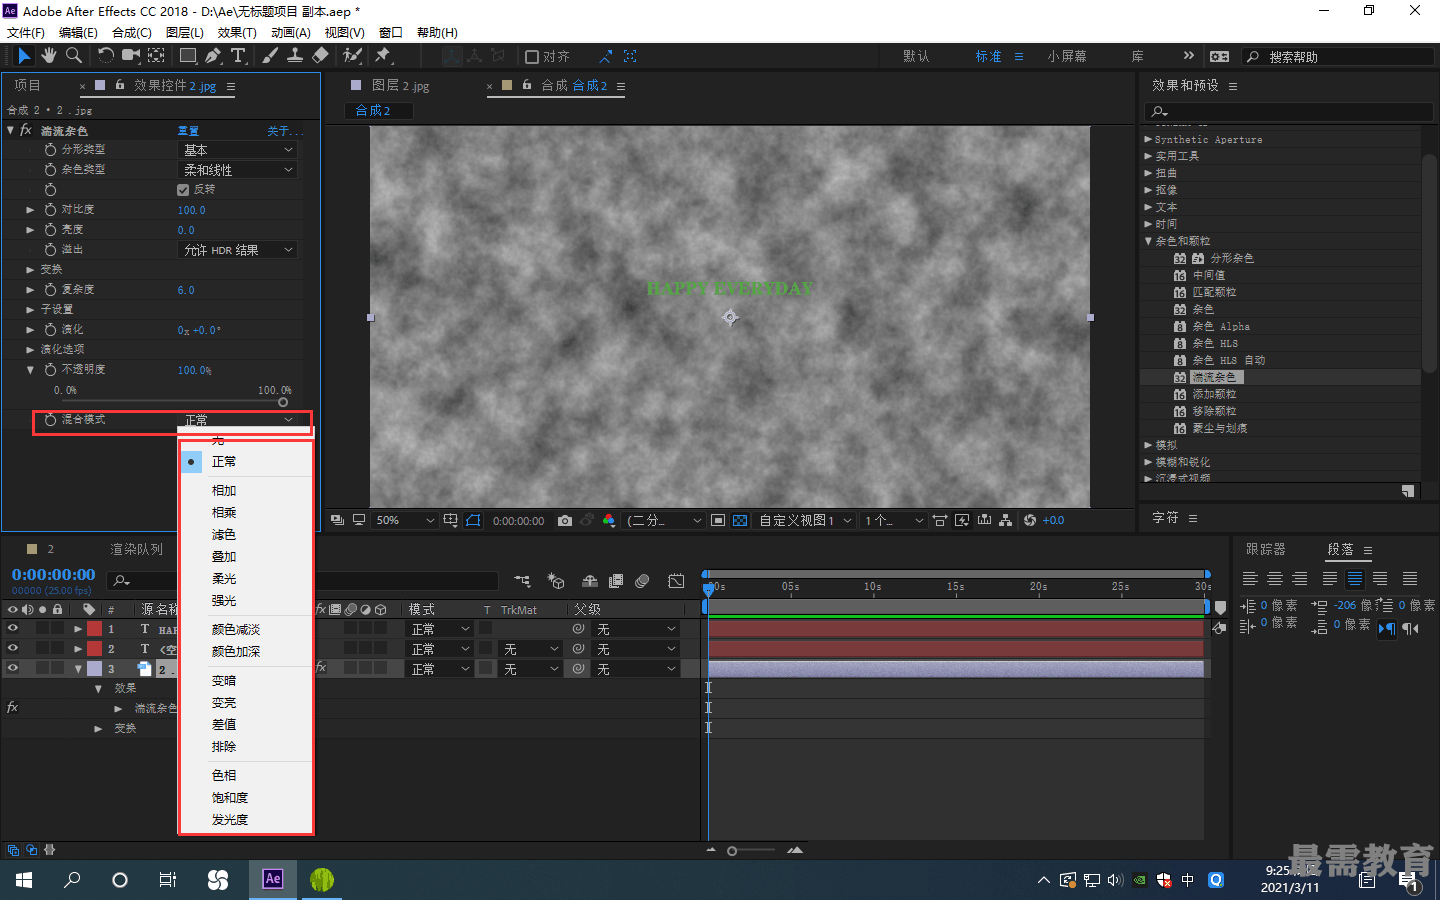
Task: Choose 颜色减淡 blend mode from the list
Action: [x=236, y=630]
